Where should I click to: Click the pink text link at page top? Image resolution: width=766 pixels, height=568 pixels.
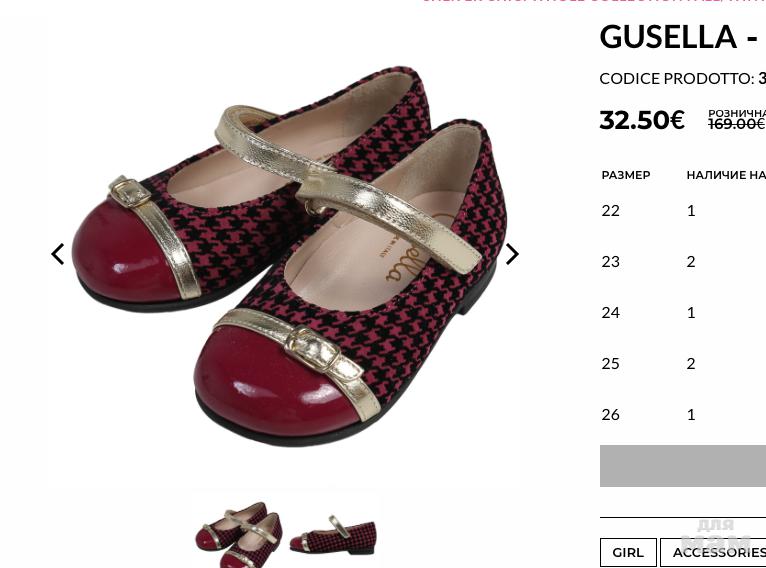point(594,1)
